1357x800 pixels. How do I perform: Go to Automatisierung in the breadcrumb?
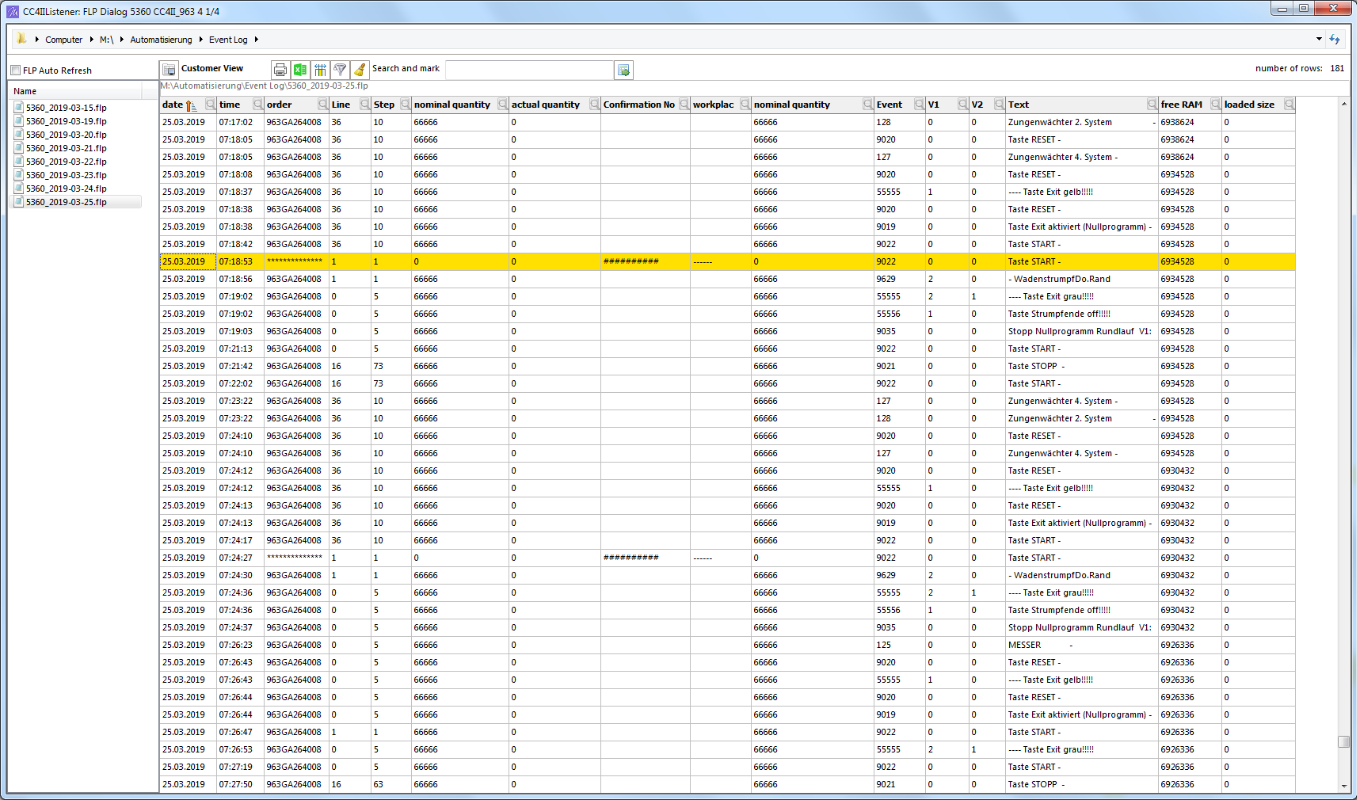[160, 40]
